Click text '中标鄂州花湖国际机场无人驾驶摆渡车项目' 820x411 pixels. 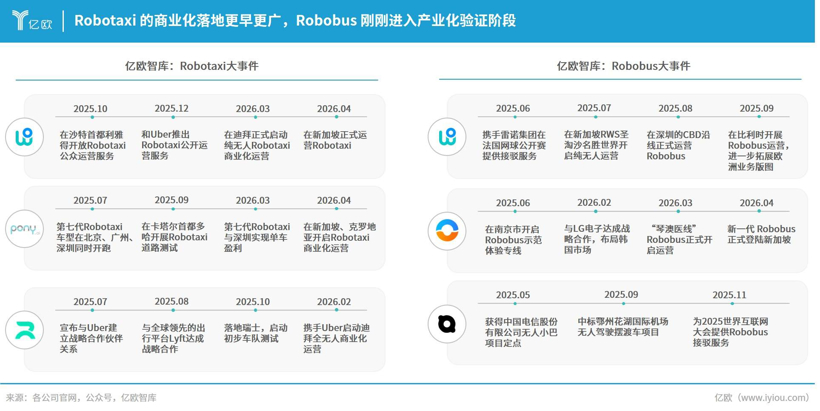pos(623,327)
